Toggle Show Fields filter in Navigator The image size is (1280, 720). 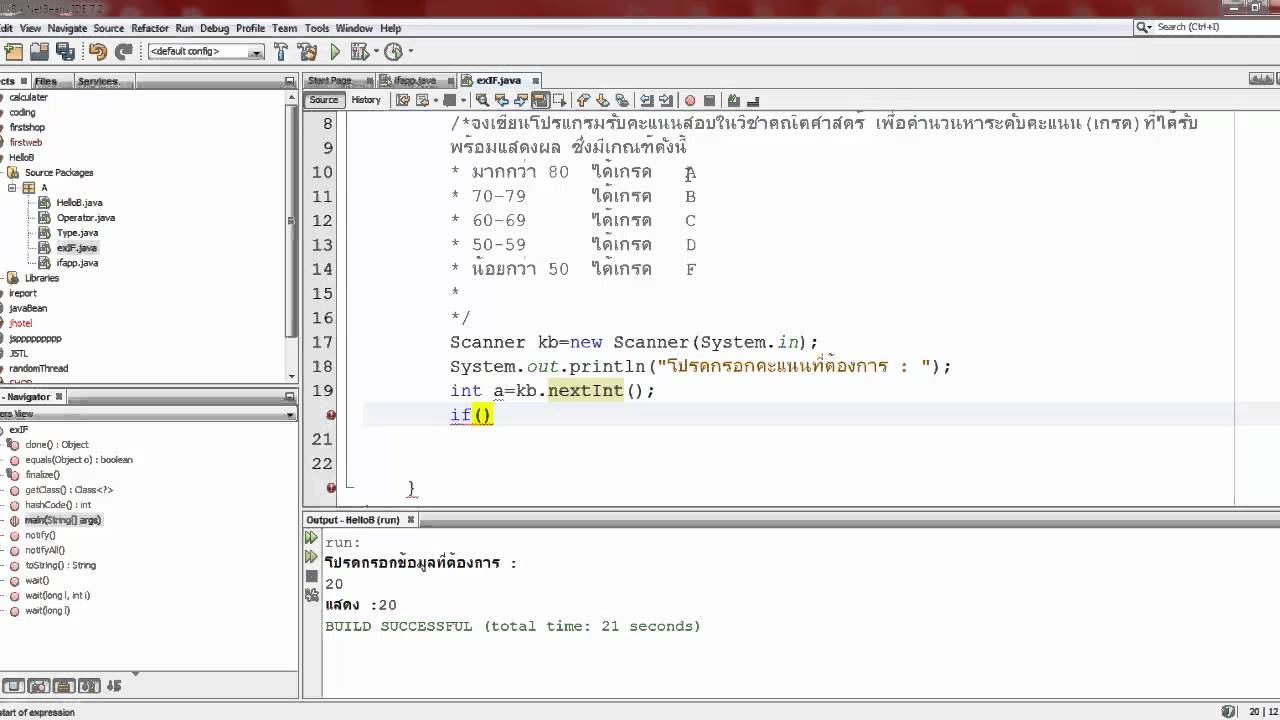point(38,686)
